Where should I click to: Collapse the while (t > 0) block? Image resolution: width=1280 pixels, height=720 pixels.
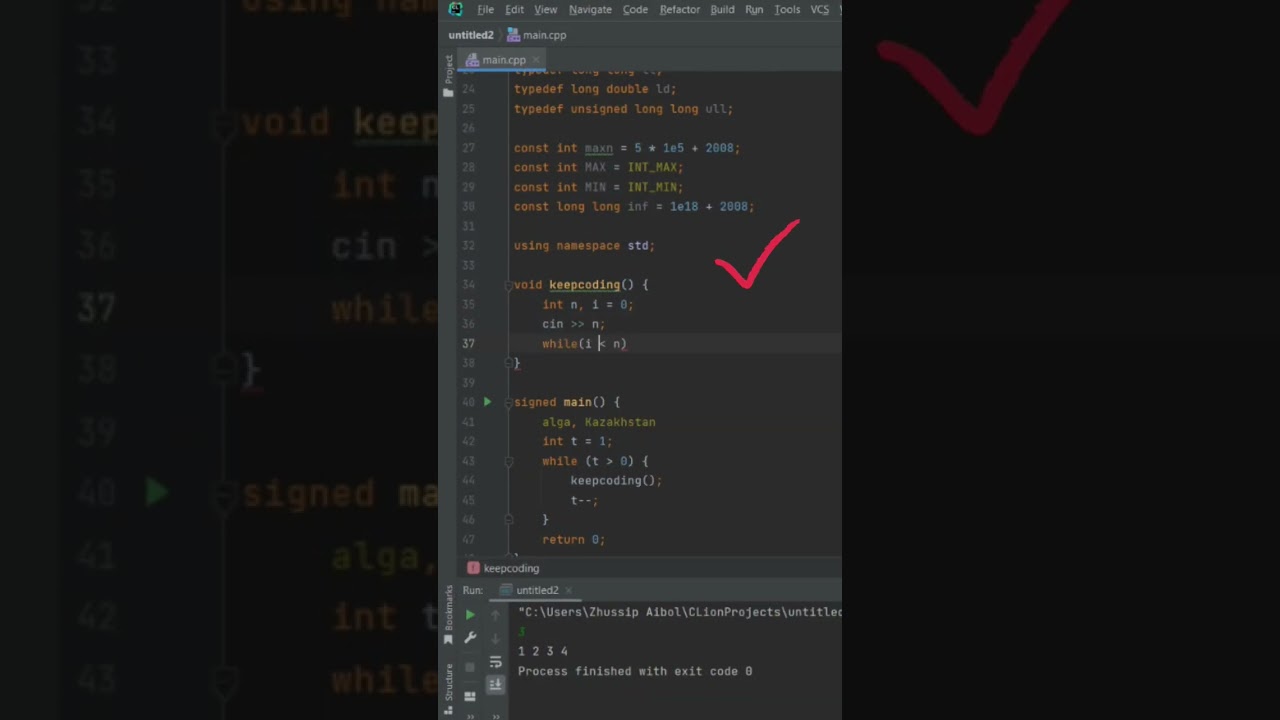click(509, 461)
